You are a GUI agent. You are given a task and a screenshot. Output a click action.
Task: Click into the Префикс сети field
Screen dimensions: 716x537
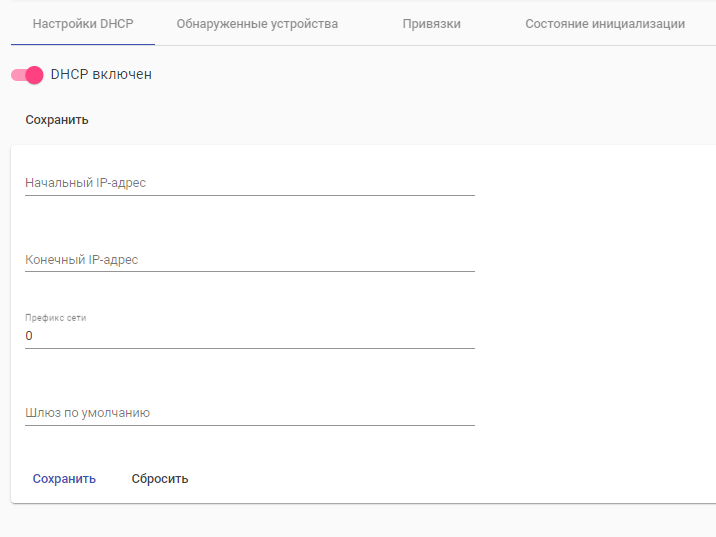[250, 336]
